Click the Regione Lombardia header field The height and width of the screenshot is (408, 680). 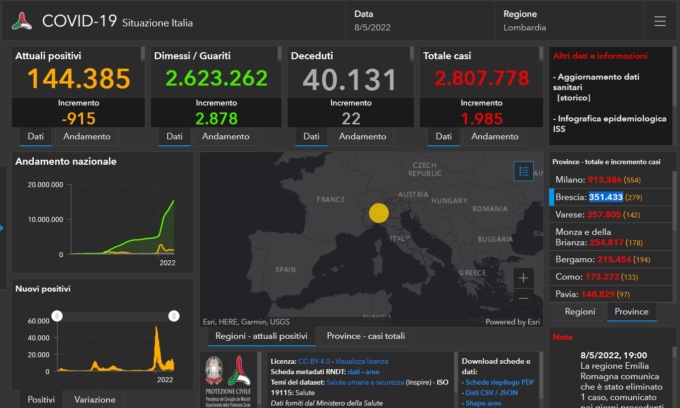[x=569, y=21]
